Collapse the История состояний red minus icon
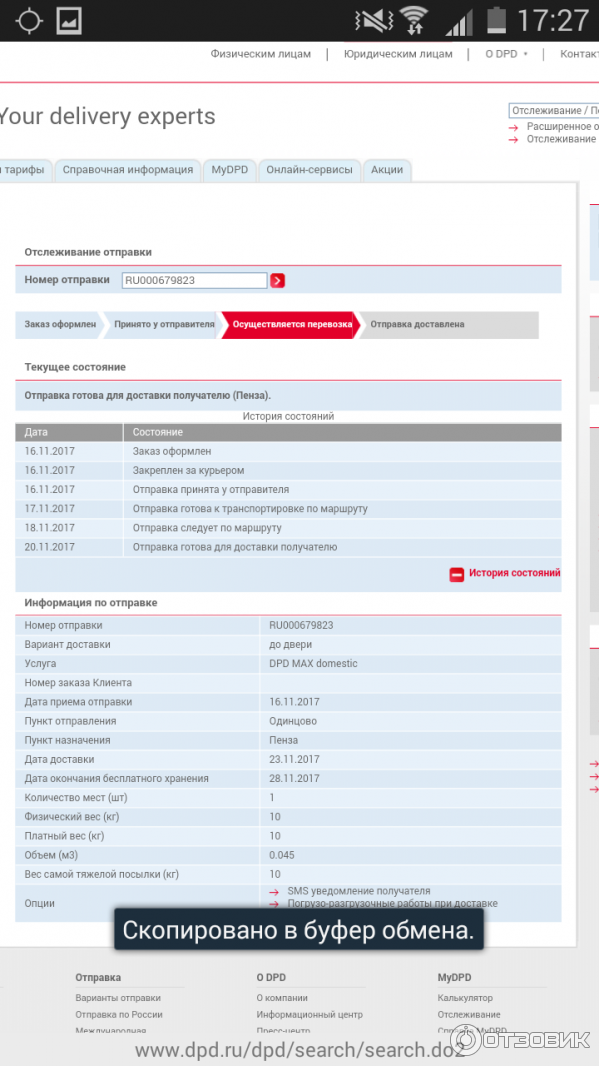The width and height of the screenshot is (600, 1066). pyautogui.click(x=457, y=574)
